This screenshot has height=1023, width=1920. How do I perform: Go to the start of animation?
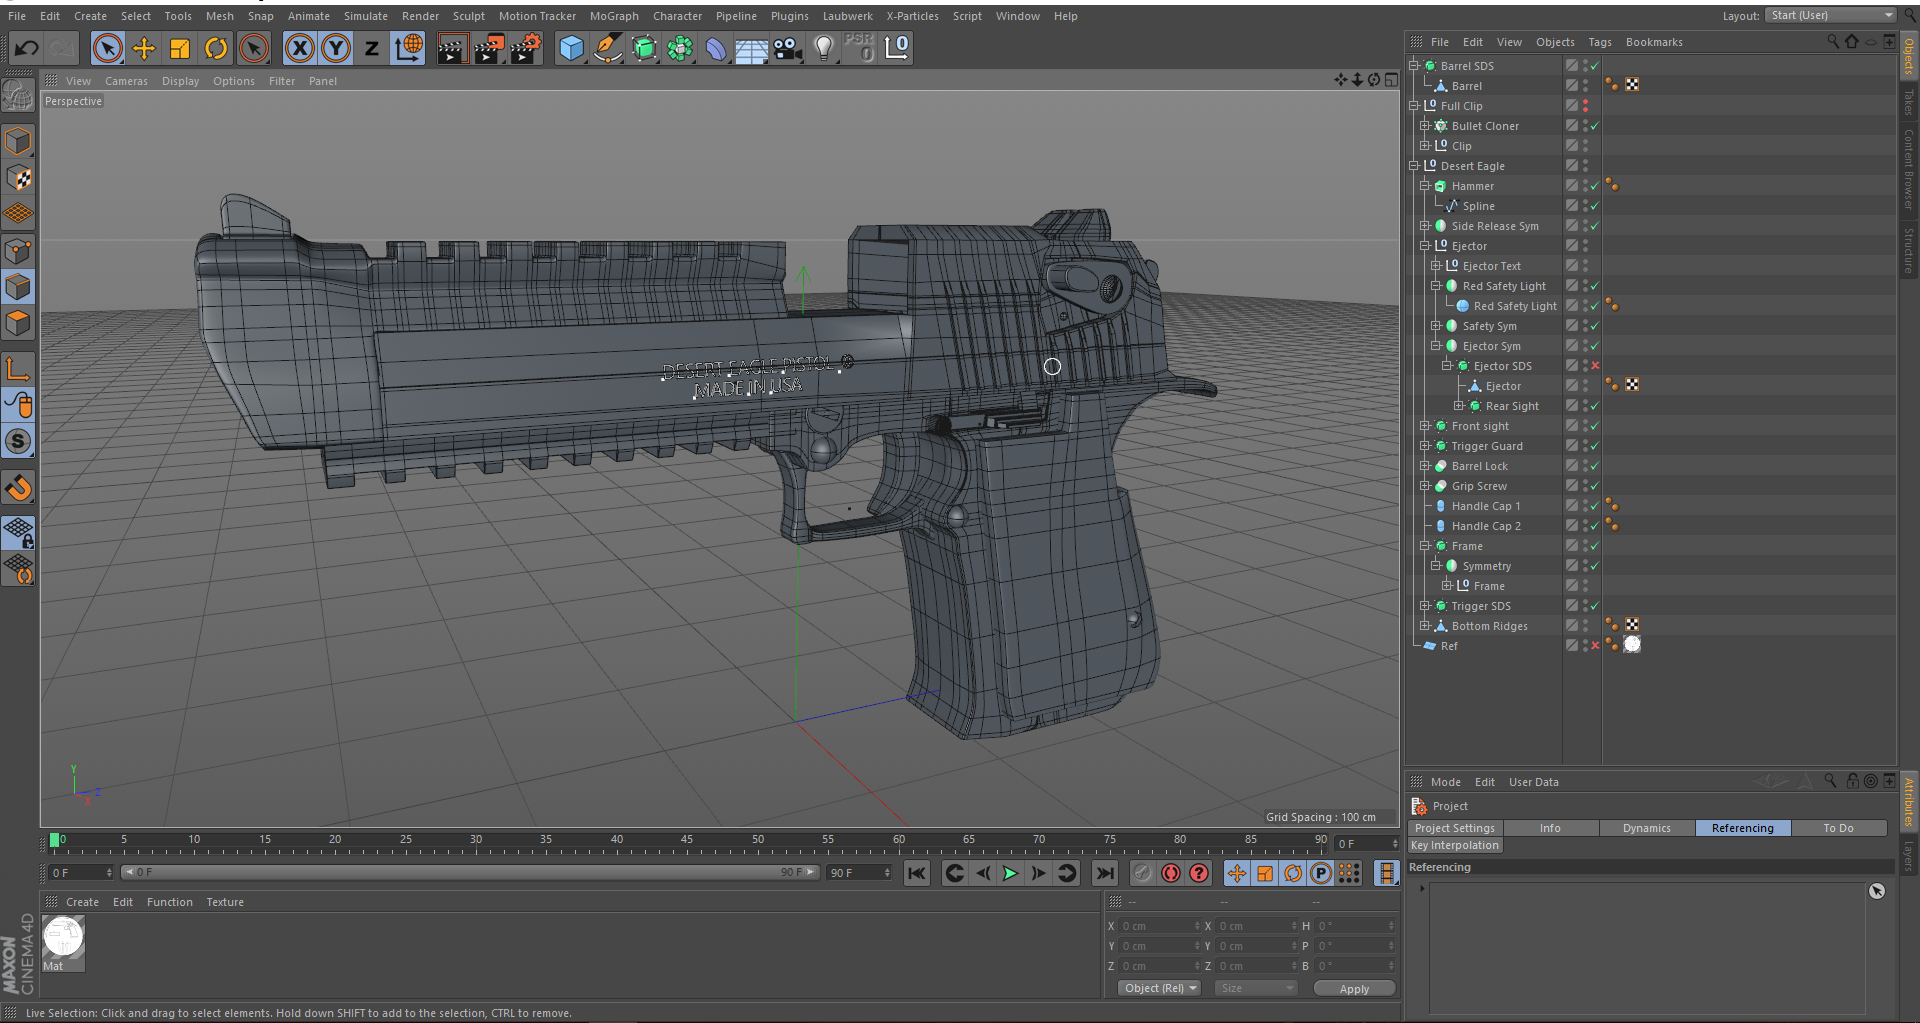click(x=917, y=873)
